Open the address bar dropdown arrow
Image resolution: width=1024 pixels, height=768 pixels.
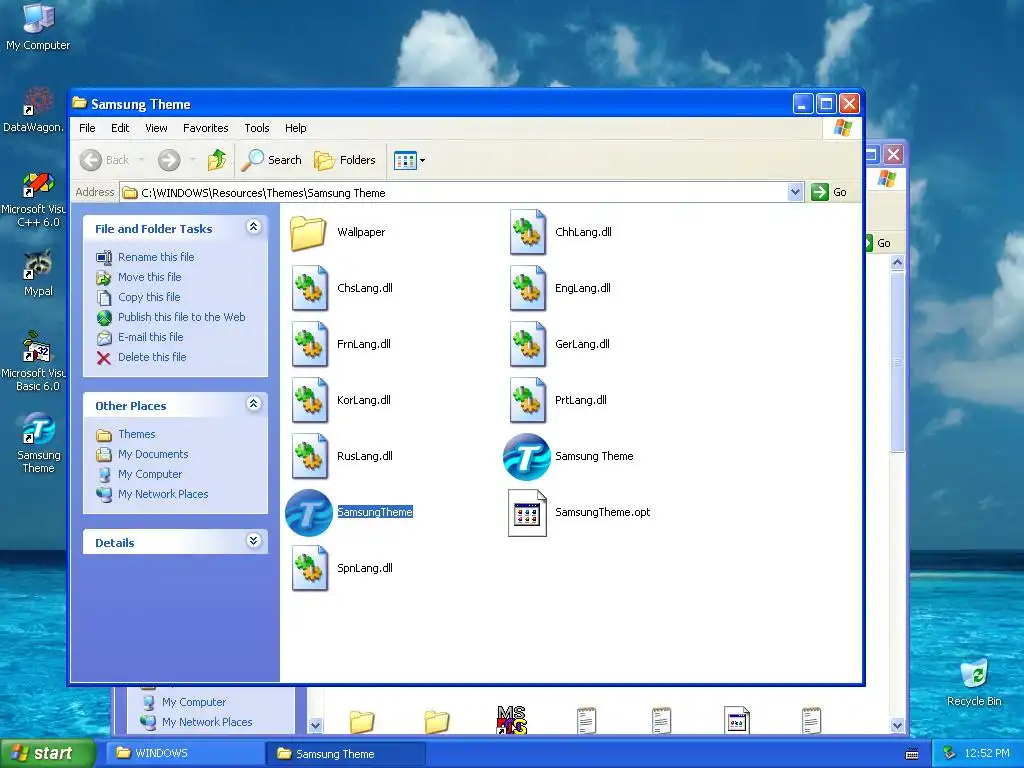pos(795,192)
